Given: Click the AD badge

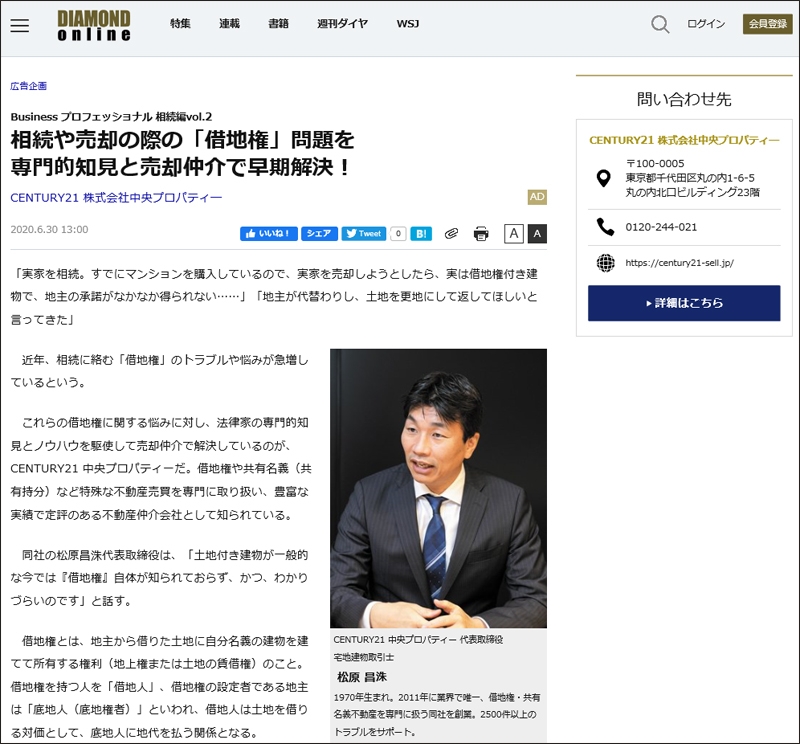Looking at the screenshot, I should (x=537, y=197).
